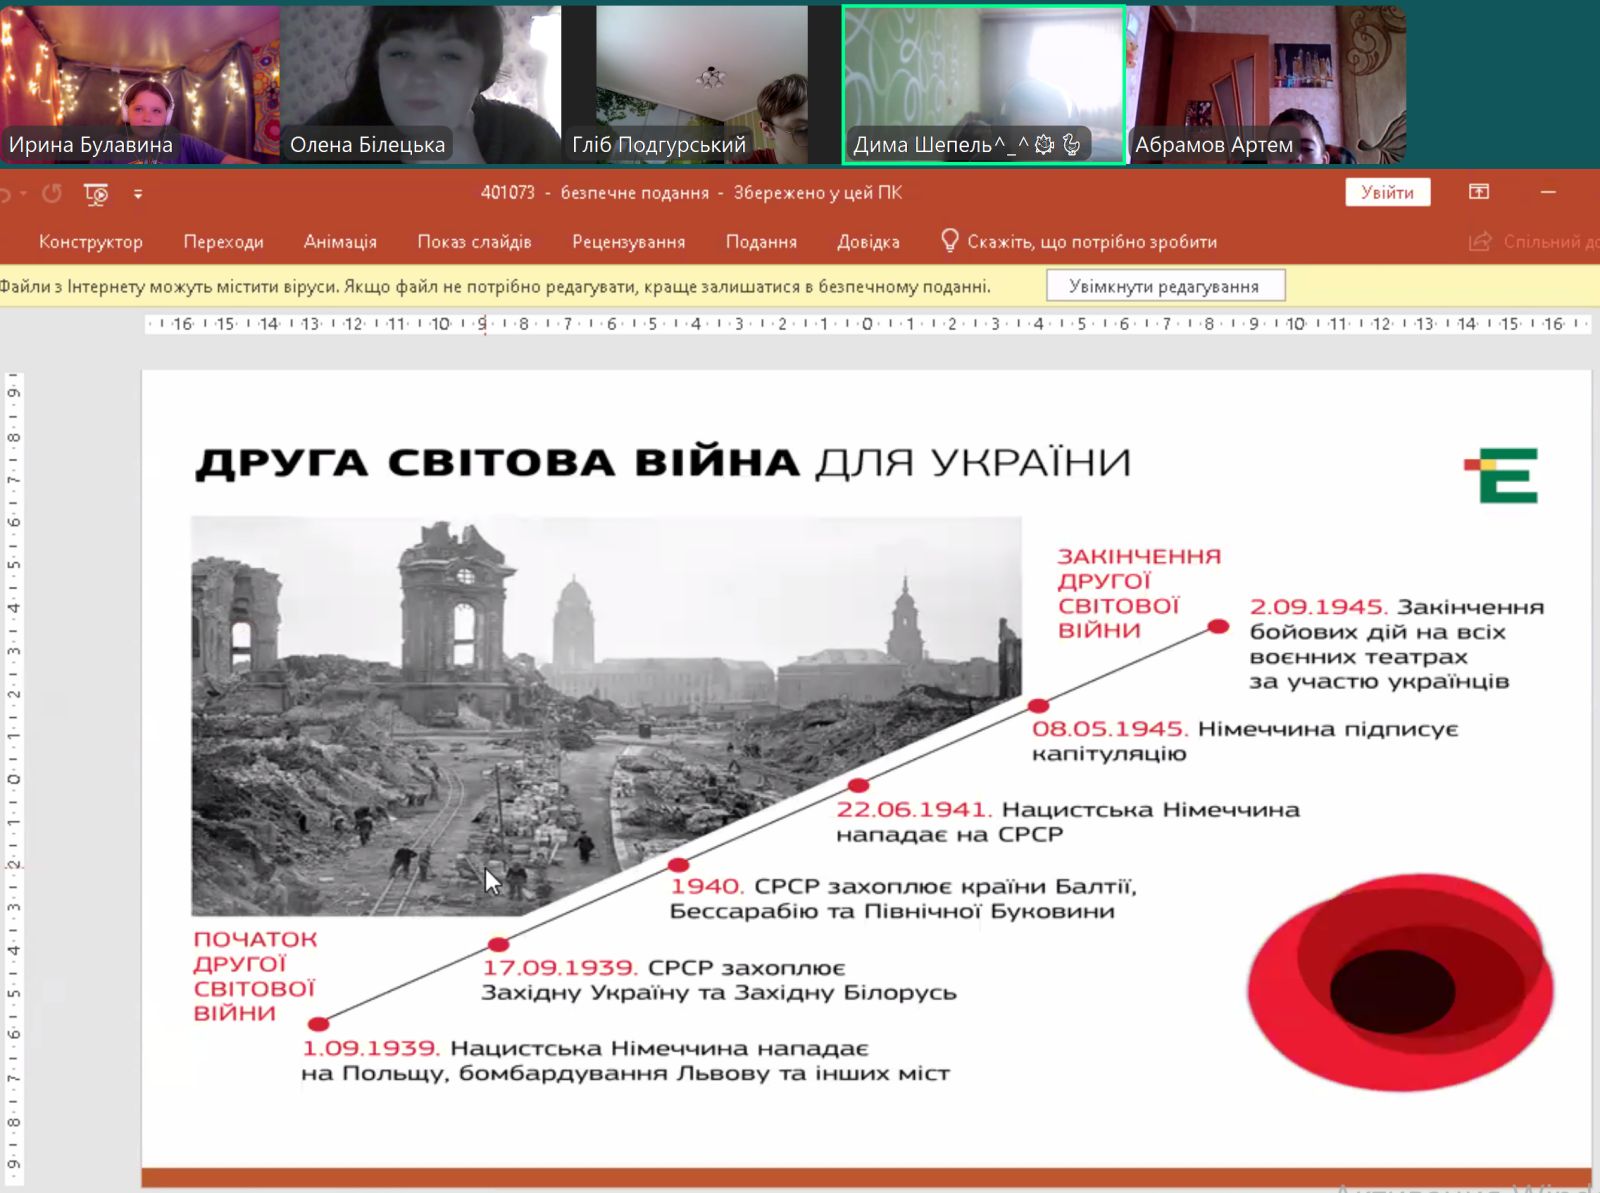Open the Переходи ribbon tab
The width and height of the screenshot is (1600, 1193).
point(223,242)
